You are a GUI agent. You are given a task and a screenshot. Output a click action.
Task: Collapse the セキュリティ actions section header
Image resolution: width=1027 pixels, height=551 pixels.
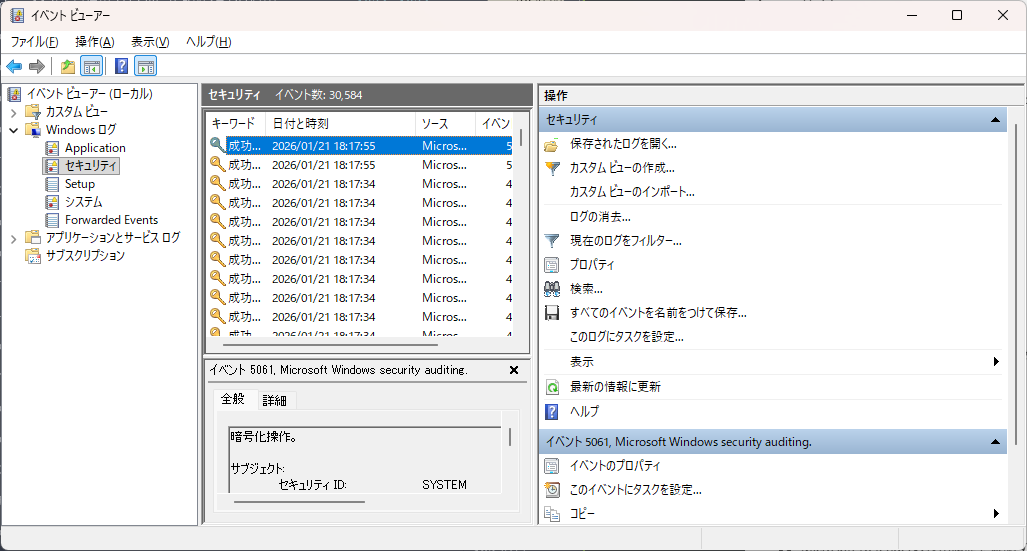tap(995, 120)
